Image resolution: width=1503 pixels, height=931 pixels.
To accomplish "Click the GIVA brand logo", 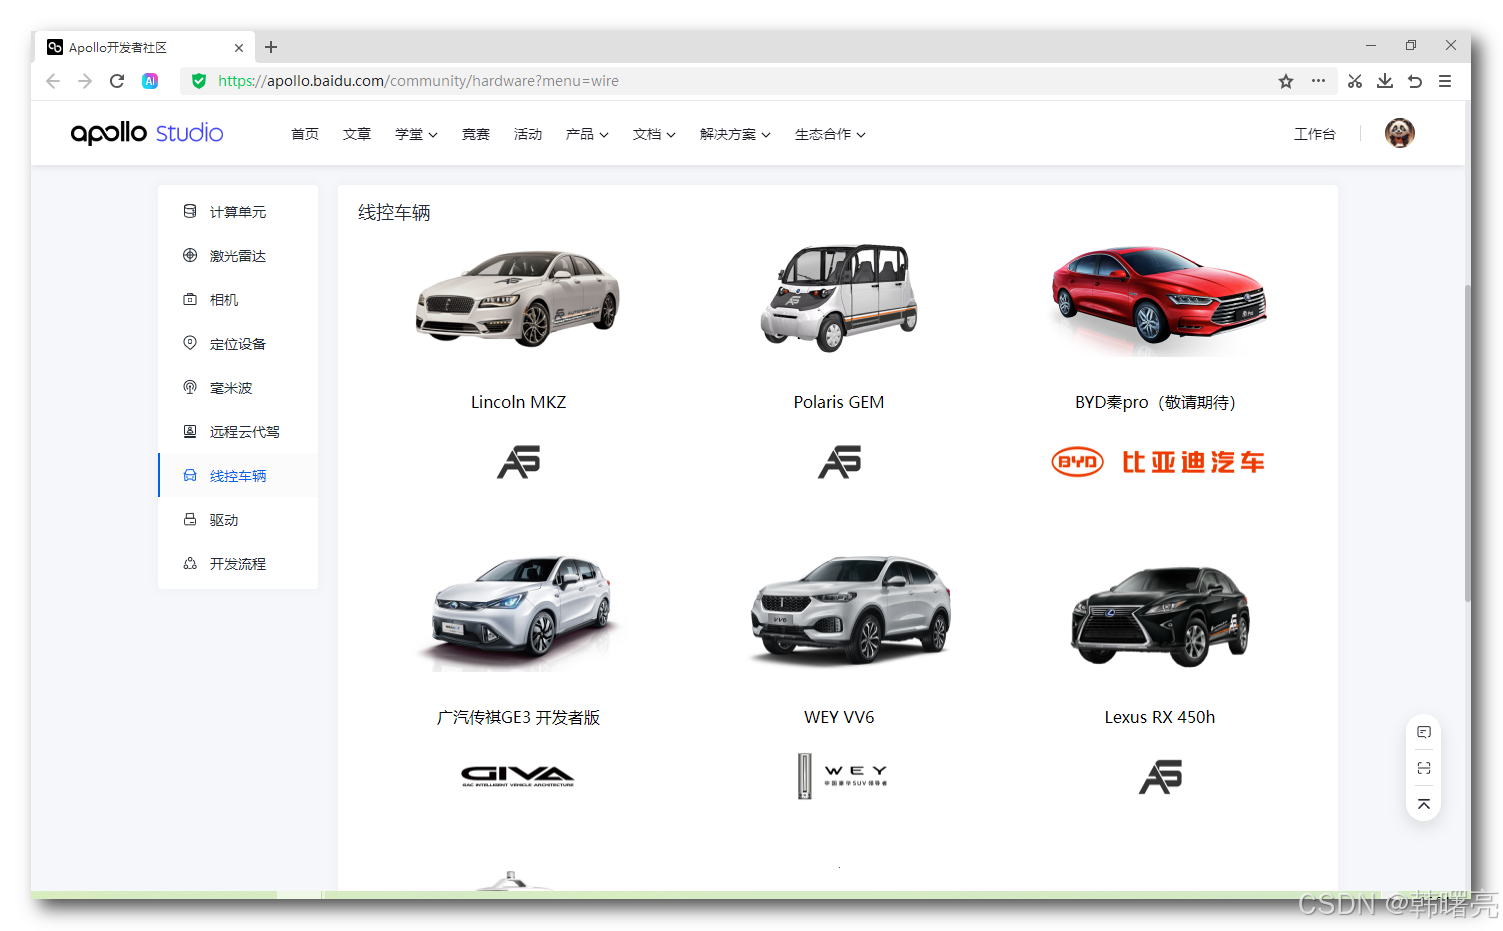I will click(518, 776).
